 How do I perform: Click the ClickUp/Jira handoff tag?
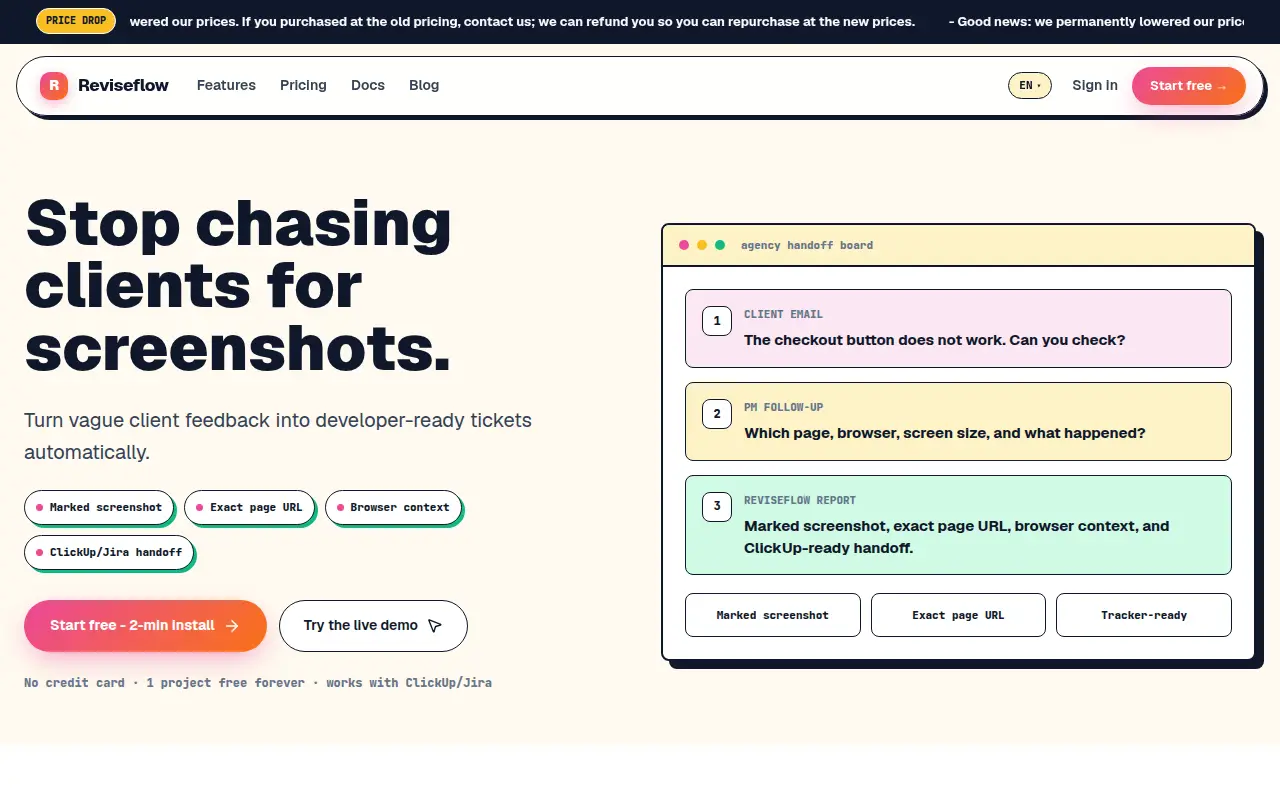point(108,552)
